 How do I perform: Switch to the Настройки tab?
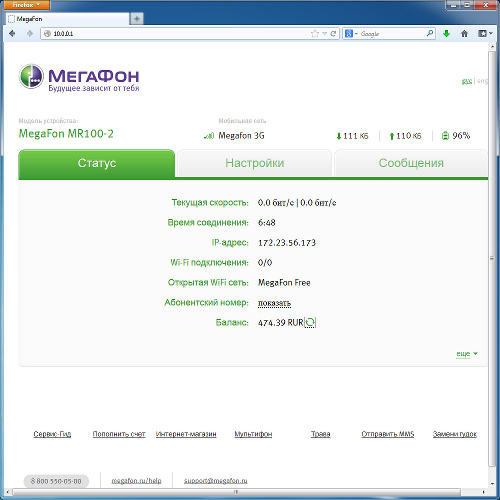point(254,163)
